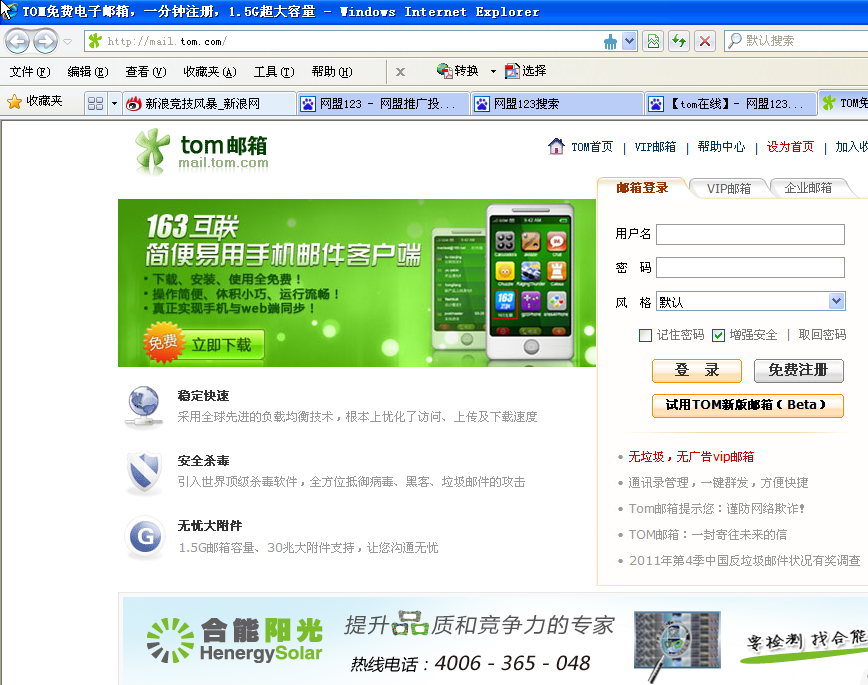Click the 收藏夹 favorites star button
Screen dimensions: 868x685
35,102
